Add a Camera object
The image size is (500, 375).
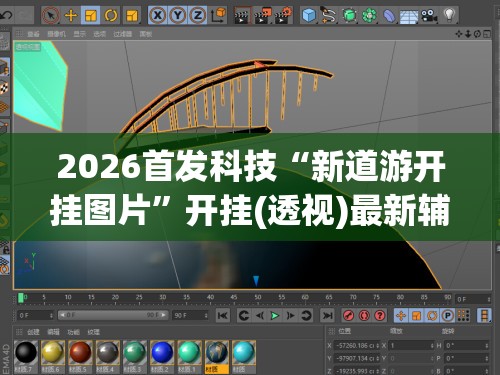tap(429, 15)
